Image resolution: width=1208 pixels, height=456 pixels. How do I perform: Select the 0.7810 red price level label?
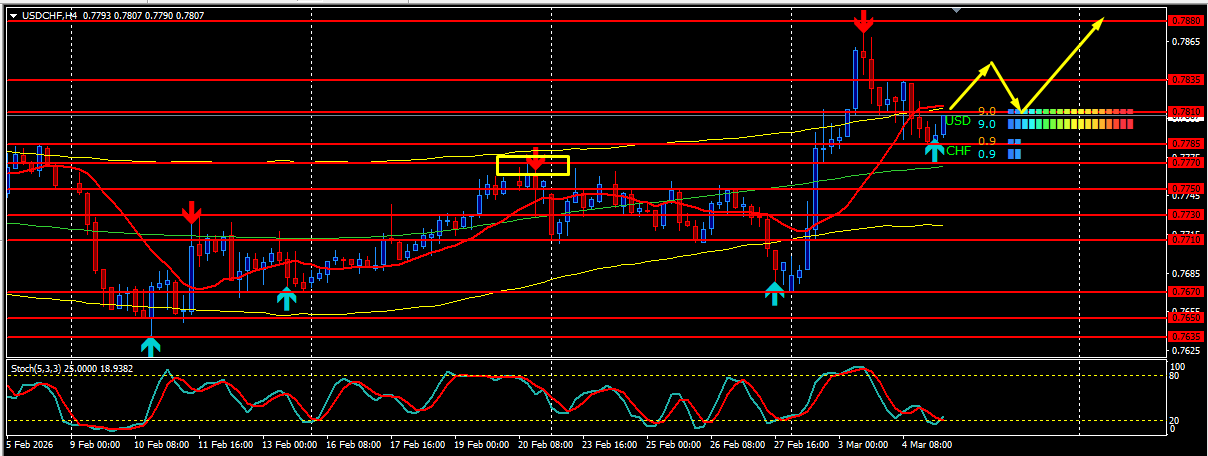tap(1185, 111)
